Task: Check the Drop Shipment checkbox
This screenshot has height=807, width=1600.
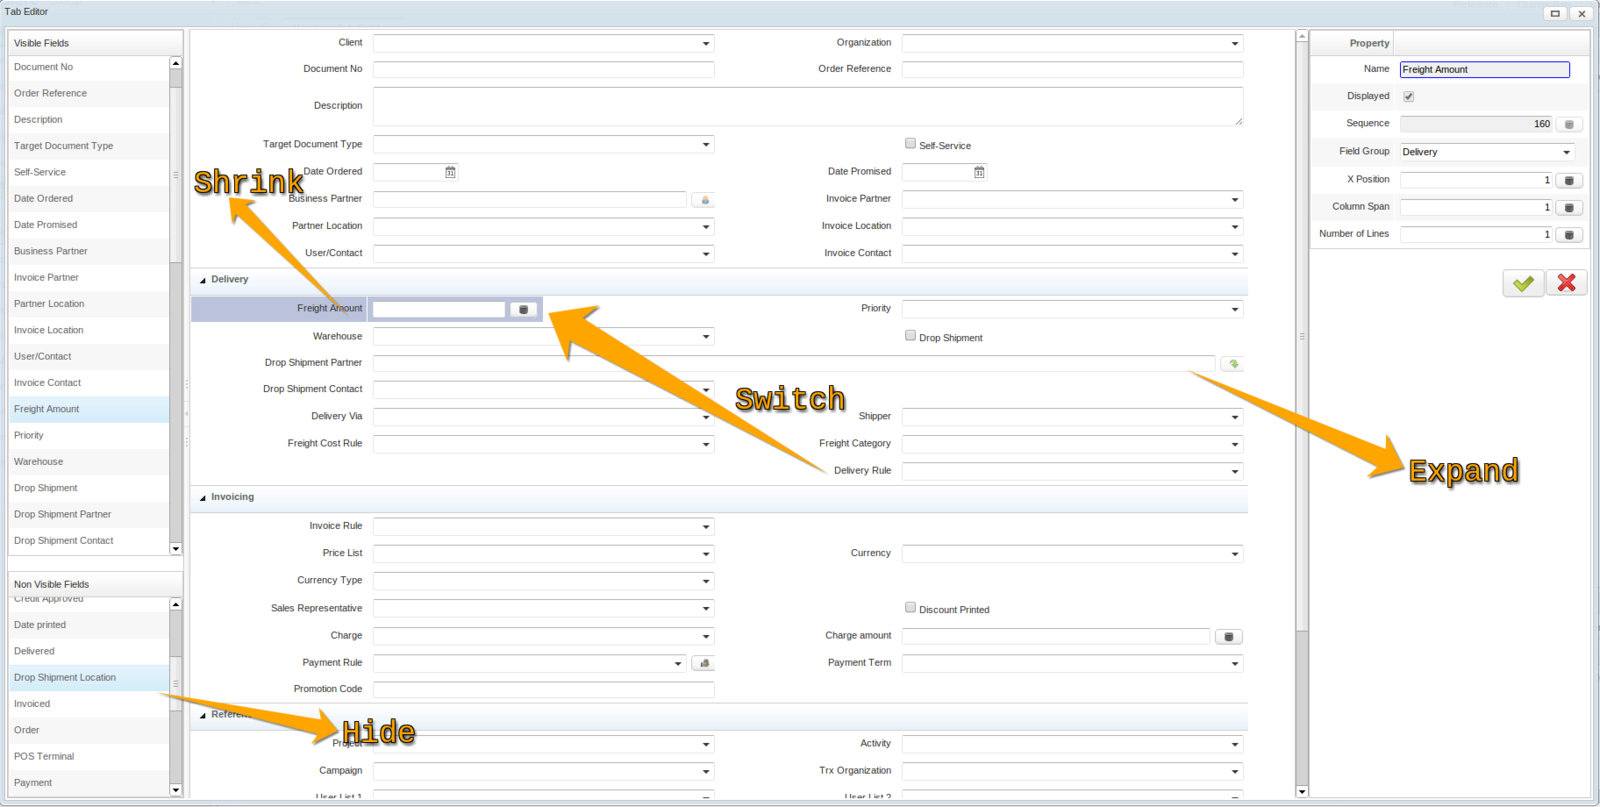Action: pos(910,336)
